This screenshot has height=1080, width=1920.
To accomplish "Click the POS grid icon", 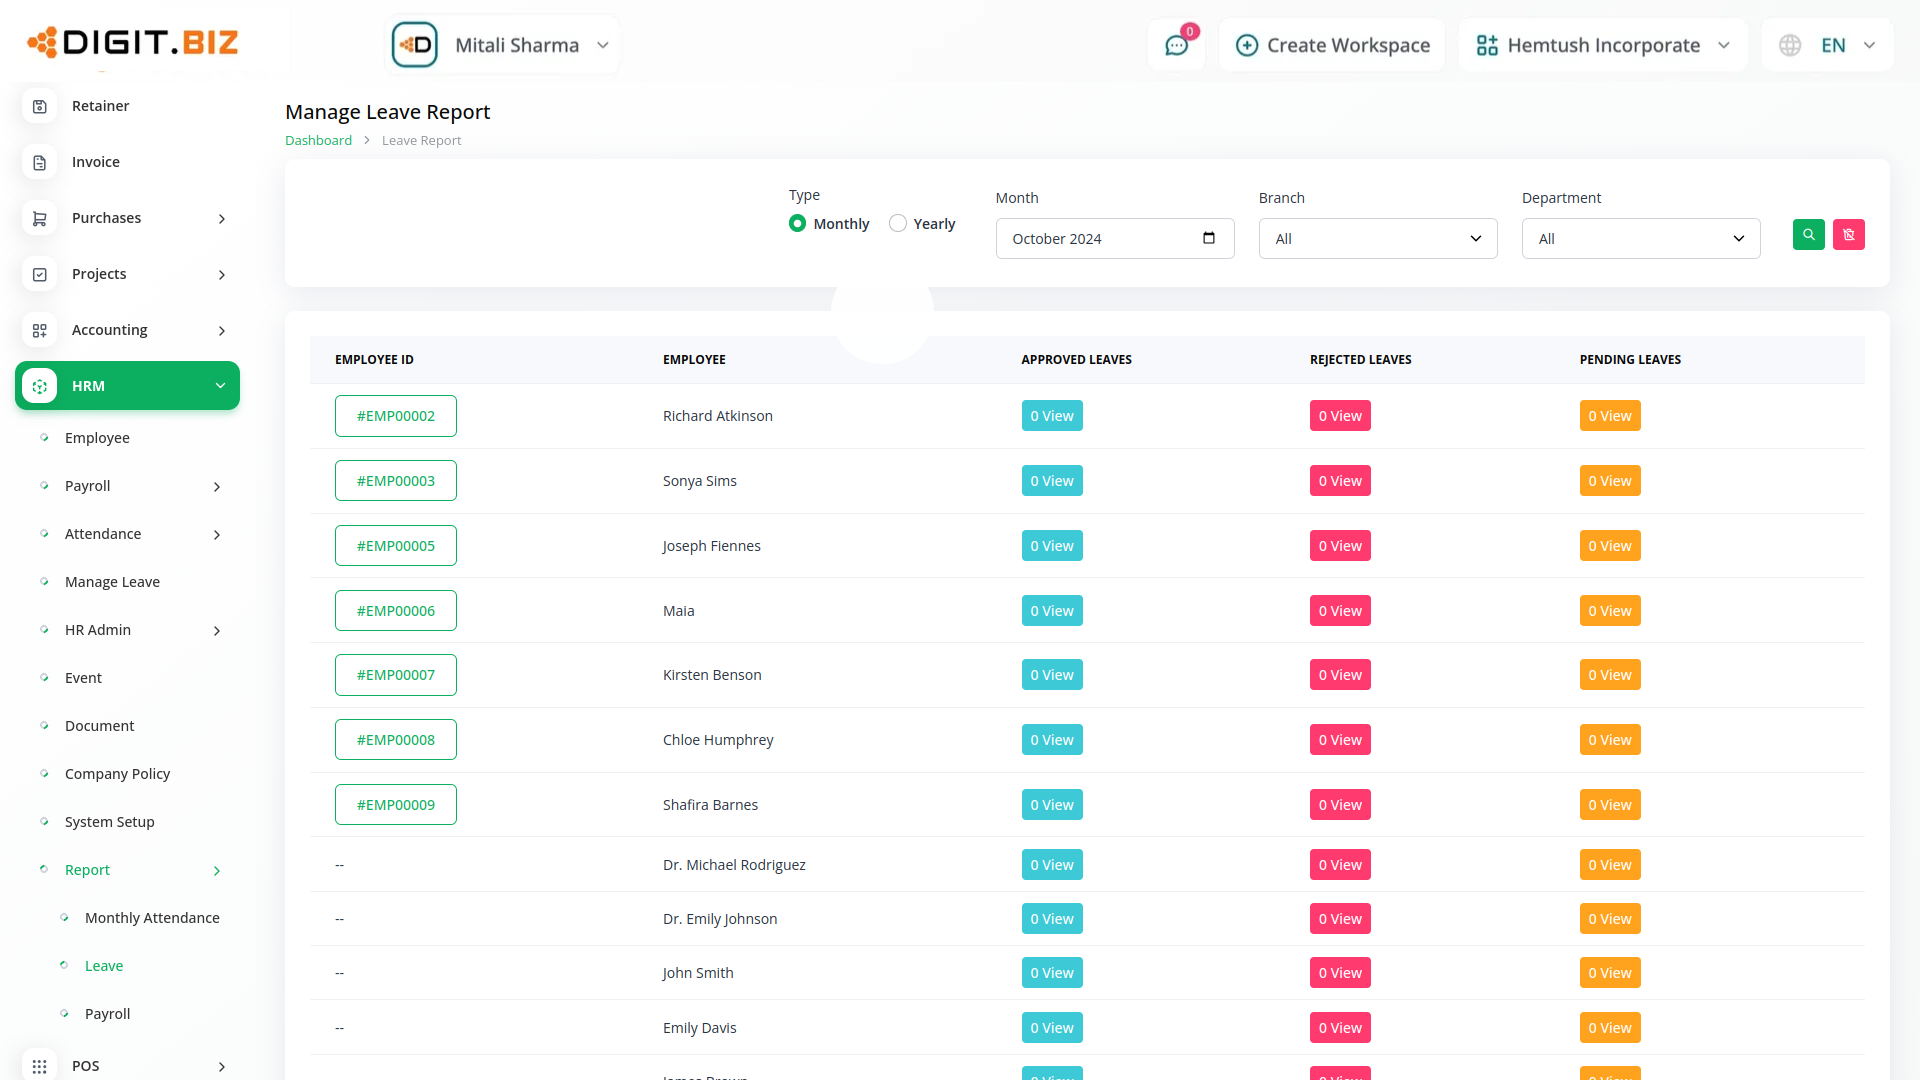I will (40, 1066).
